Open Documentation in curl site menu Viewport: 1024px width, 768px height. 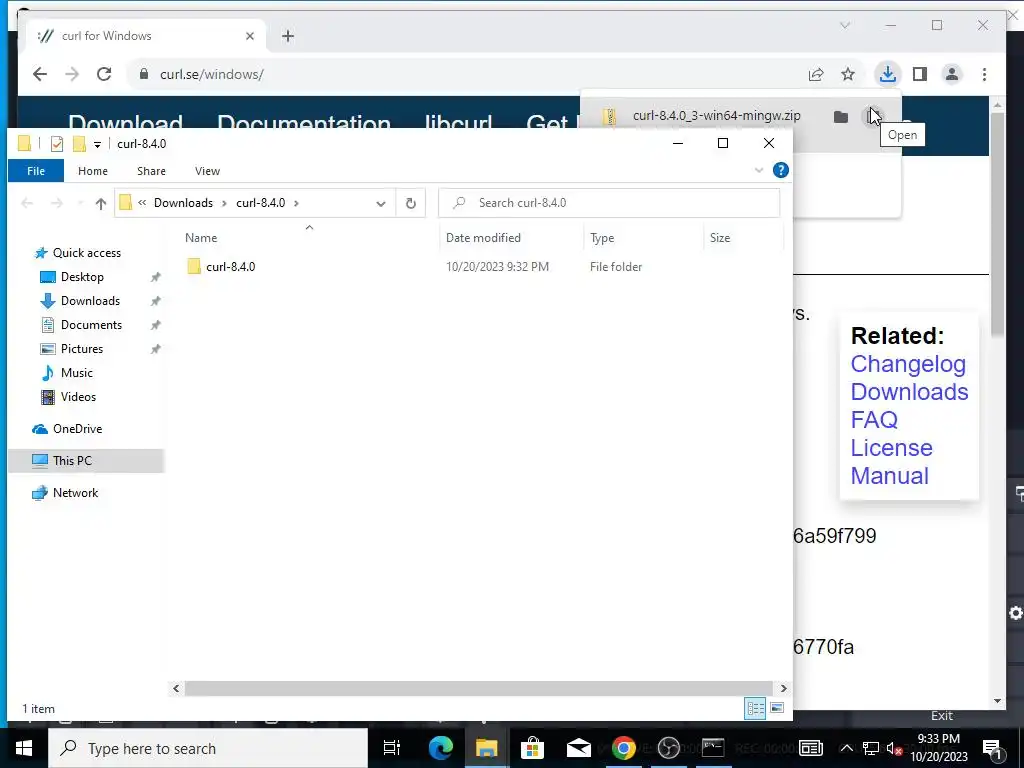point(304,121)
